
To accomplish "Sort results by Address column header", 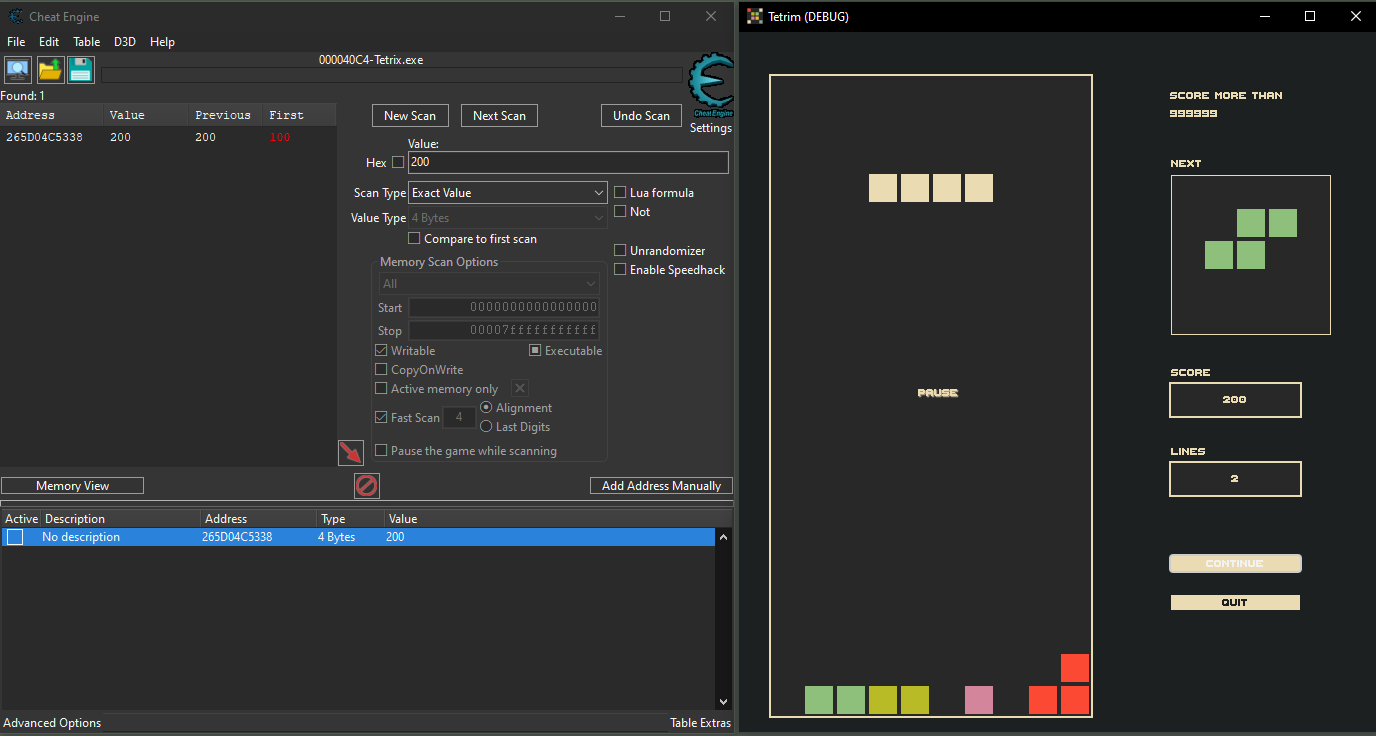I will pyautogui.click(x=51, y=115).
